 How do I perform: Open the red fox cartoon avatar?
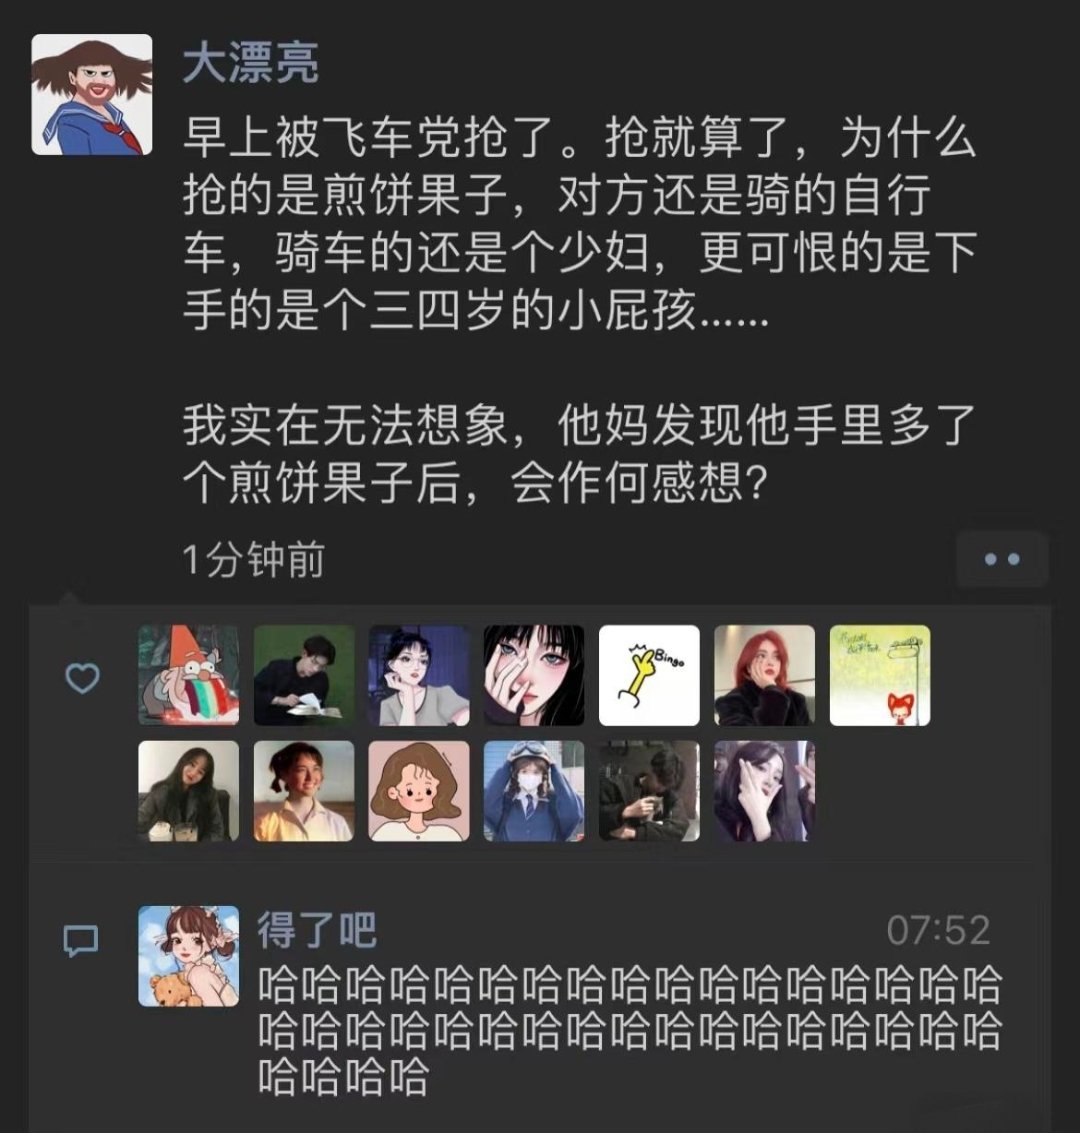coord(880,675)
